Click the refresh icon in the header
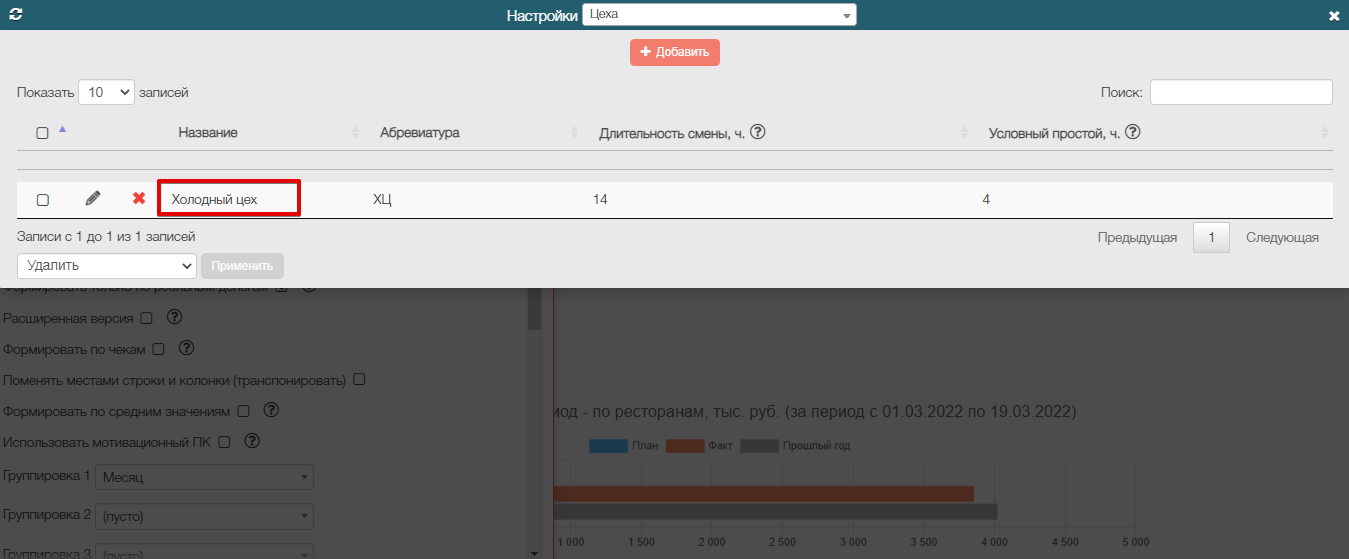 click(x=15, y=15)
